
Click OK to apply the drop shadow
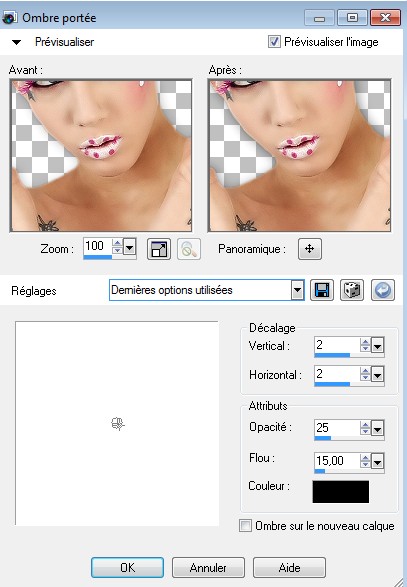coord(127,568)
